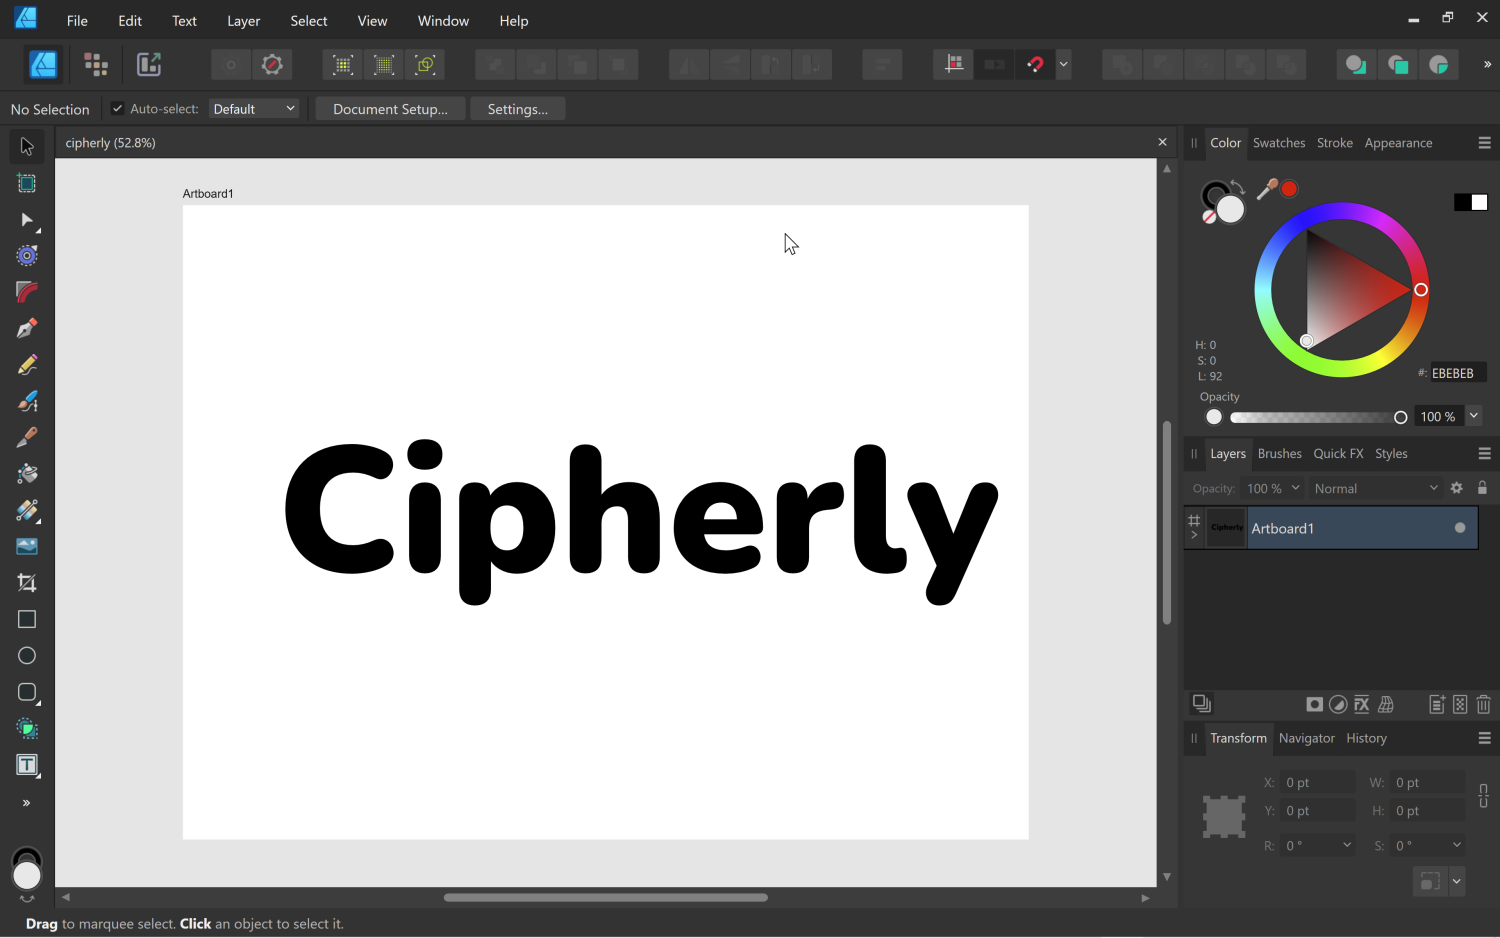Switch to the Swatches tab
Screen dimensions: 1500x938
[1279, 143]
